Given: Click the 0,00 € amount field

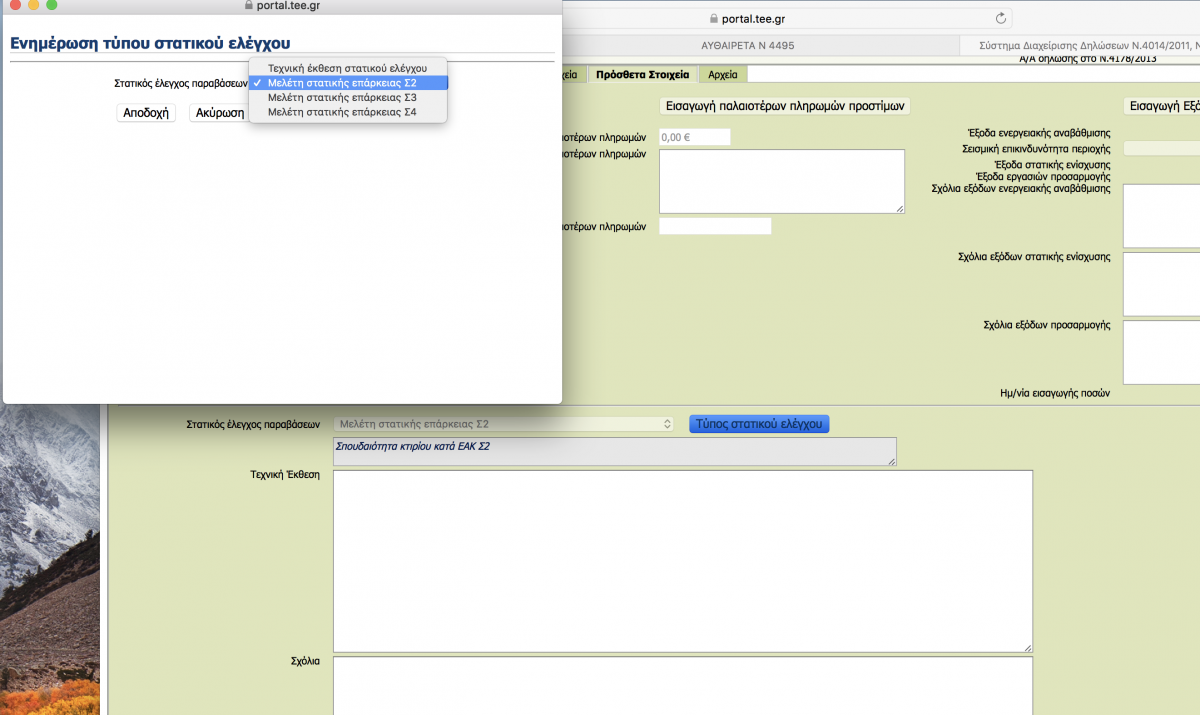Looking at the screenshot, I should point(694,137).
